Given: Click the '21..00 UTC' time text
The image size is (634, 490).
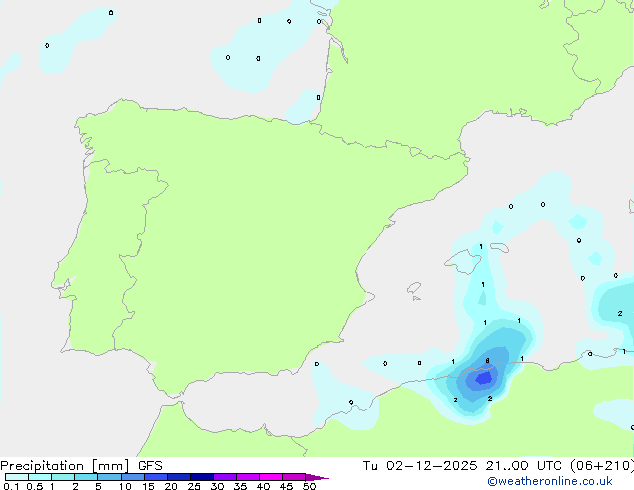Looking at the screenshot, I should [524, 466].
